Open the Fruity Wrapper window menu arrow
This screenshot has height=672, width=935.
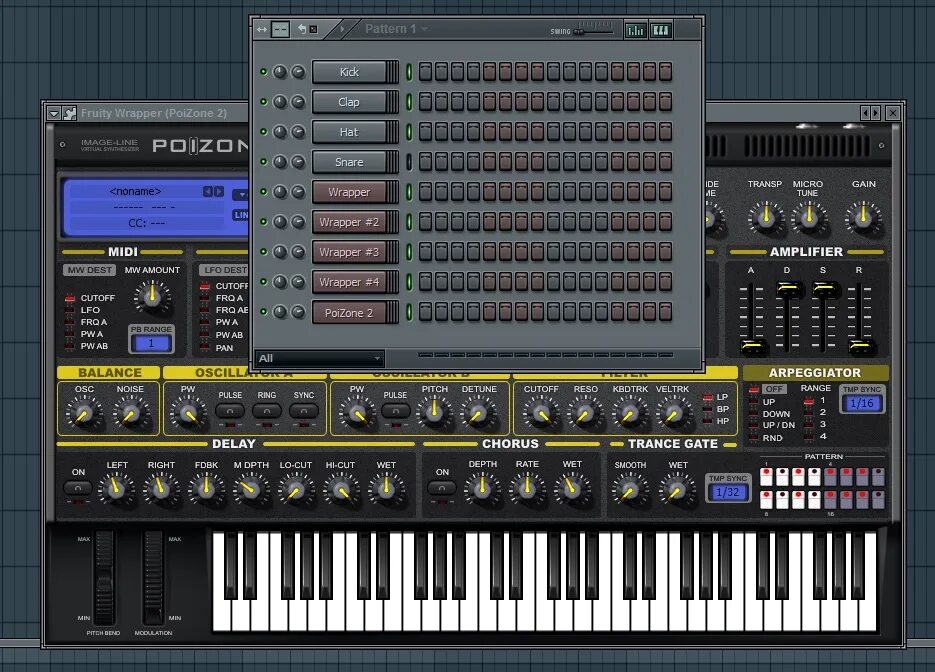(x=54, y=113)
